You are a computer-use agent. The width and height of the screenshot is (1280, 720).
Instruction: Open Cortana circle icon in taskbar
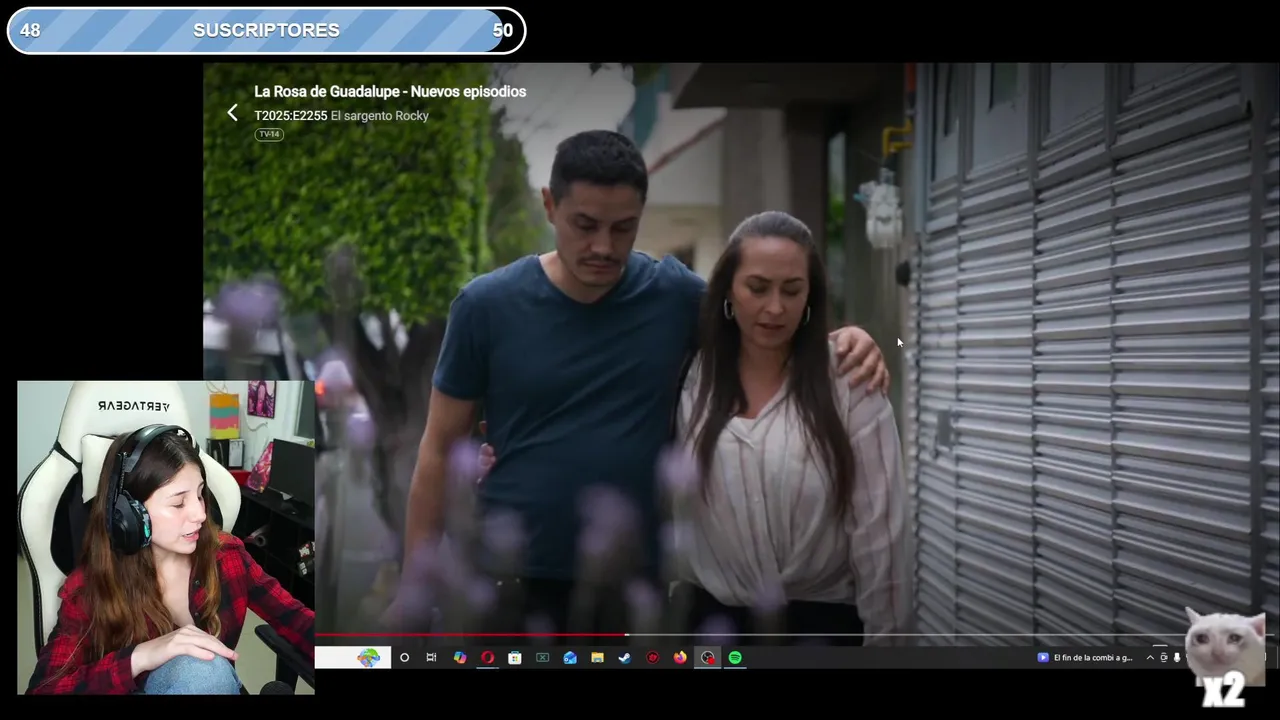pos(404,657)
